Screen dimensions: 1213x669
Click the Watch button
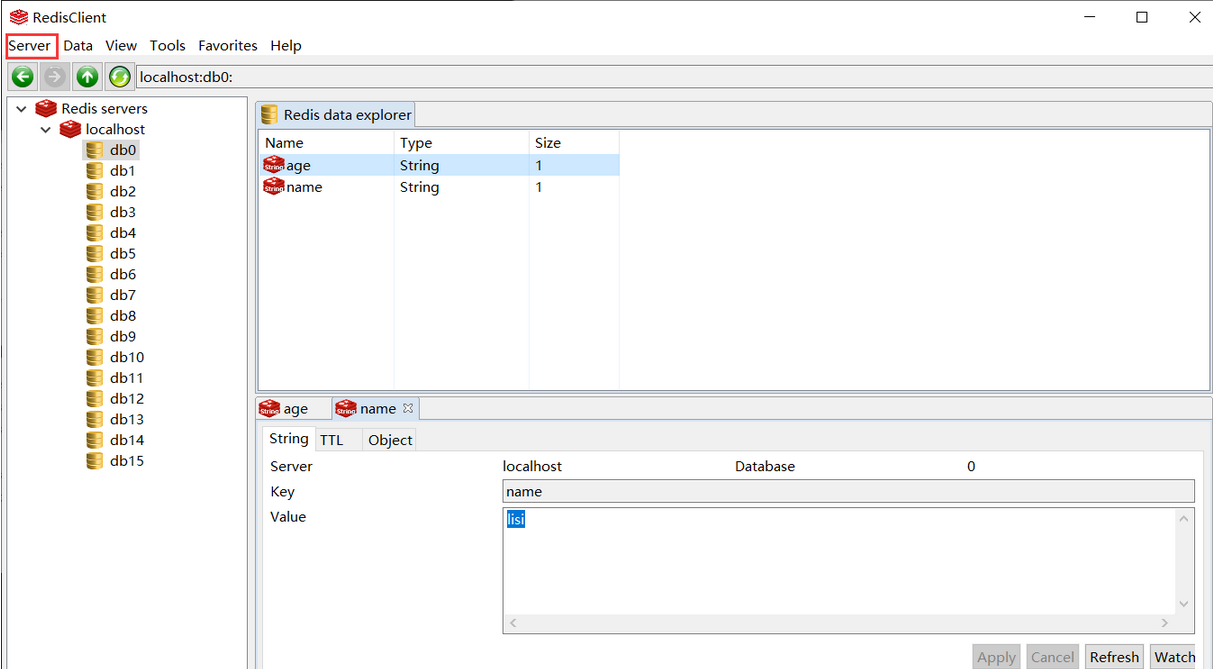(x=1174, y=657)
